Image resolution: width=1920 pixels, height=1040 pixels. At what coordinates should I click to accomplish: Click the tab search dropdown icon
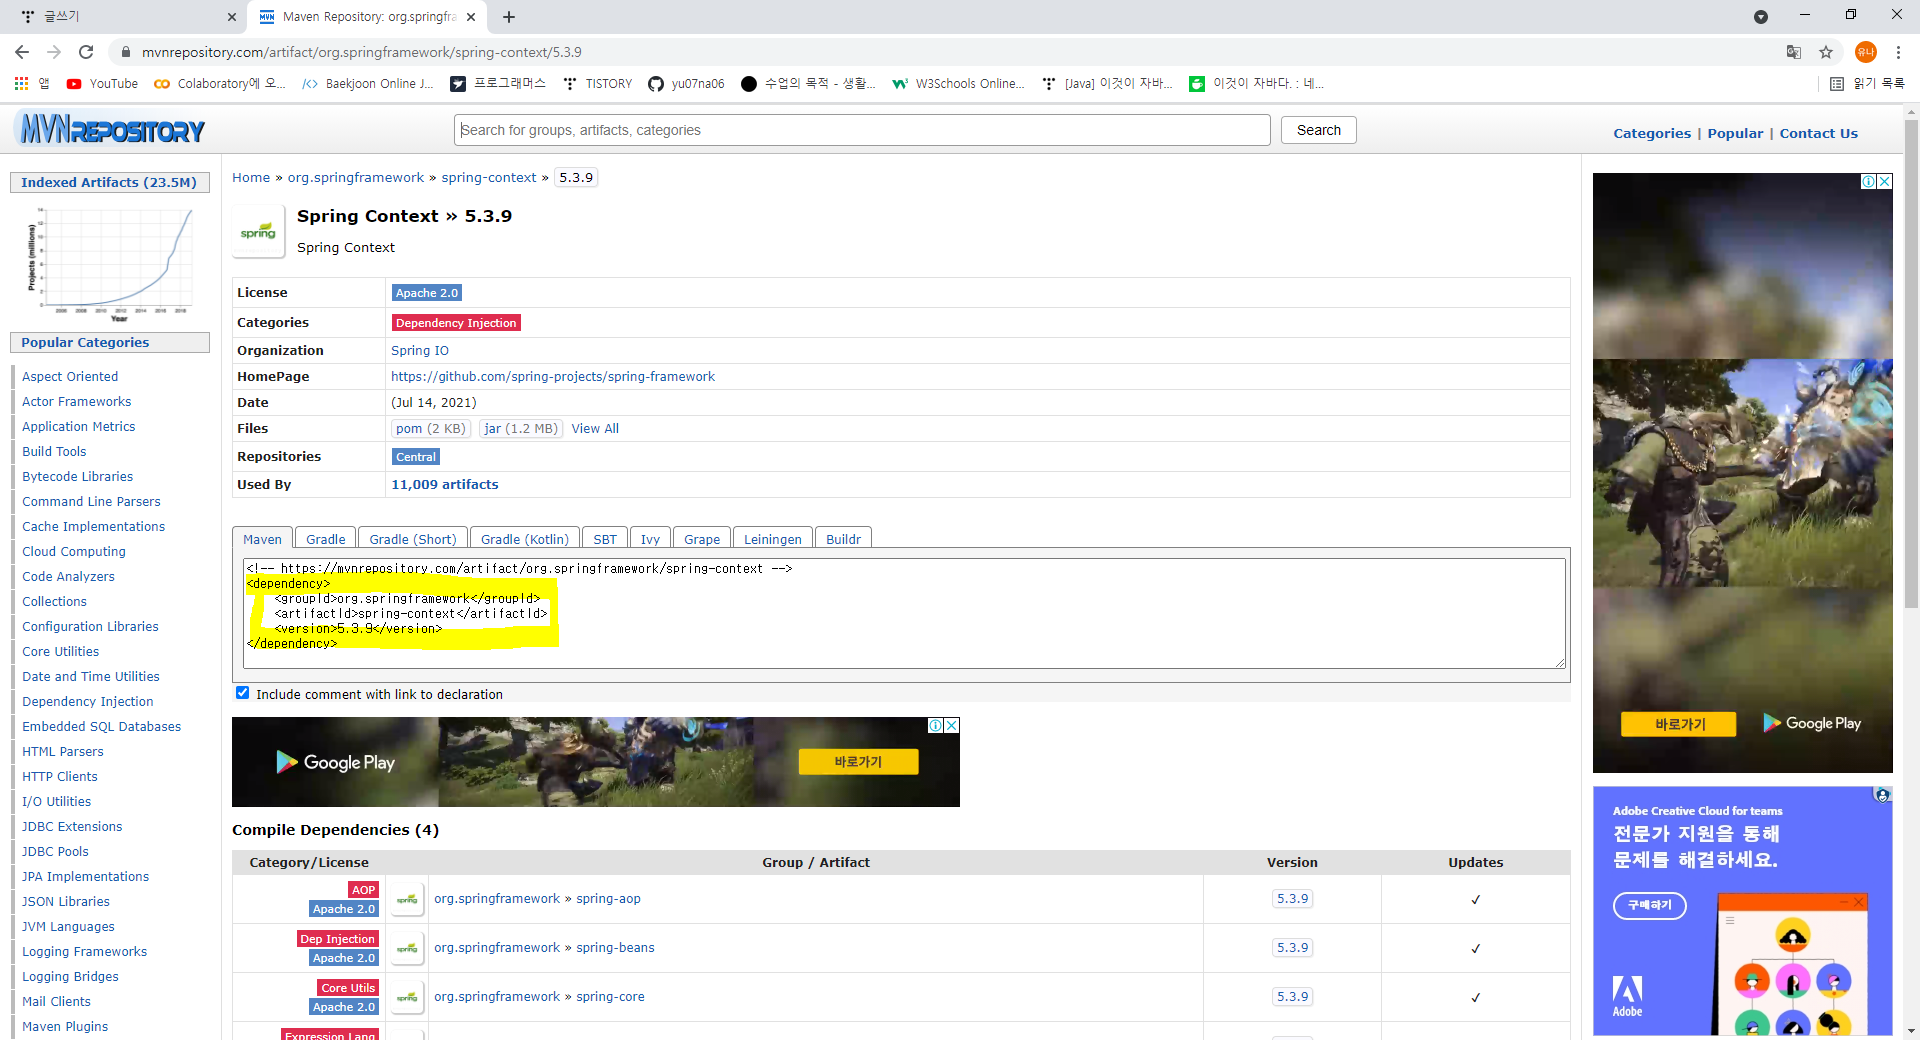click(1761, 17)
